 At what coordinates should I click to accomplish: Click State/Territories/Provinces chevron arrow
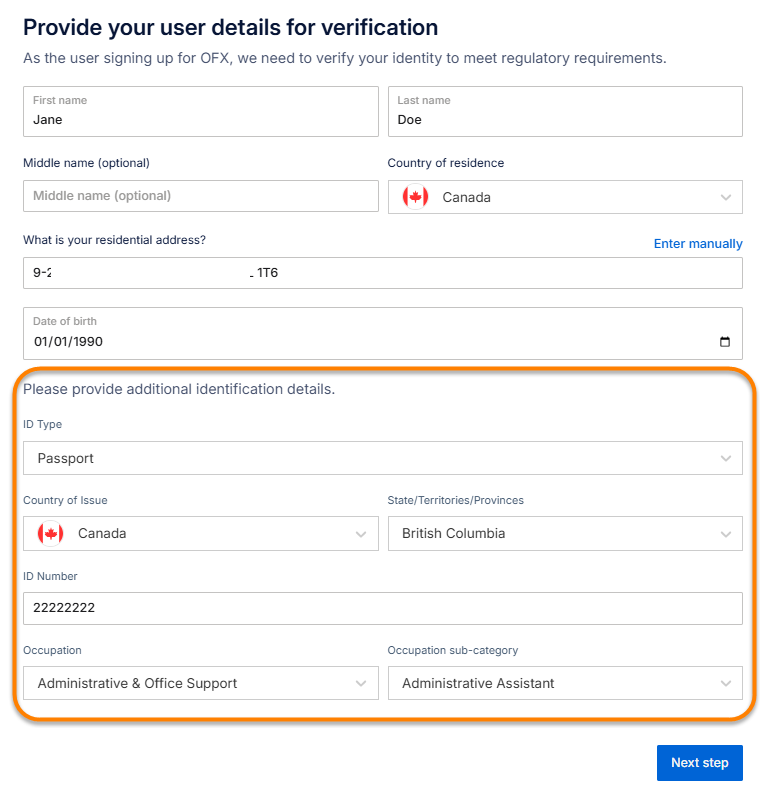coord(726,534)
